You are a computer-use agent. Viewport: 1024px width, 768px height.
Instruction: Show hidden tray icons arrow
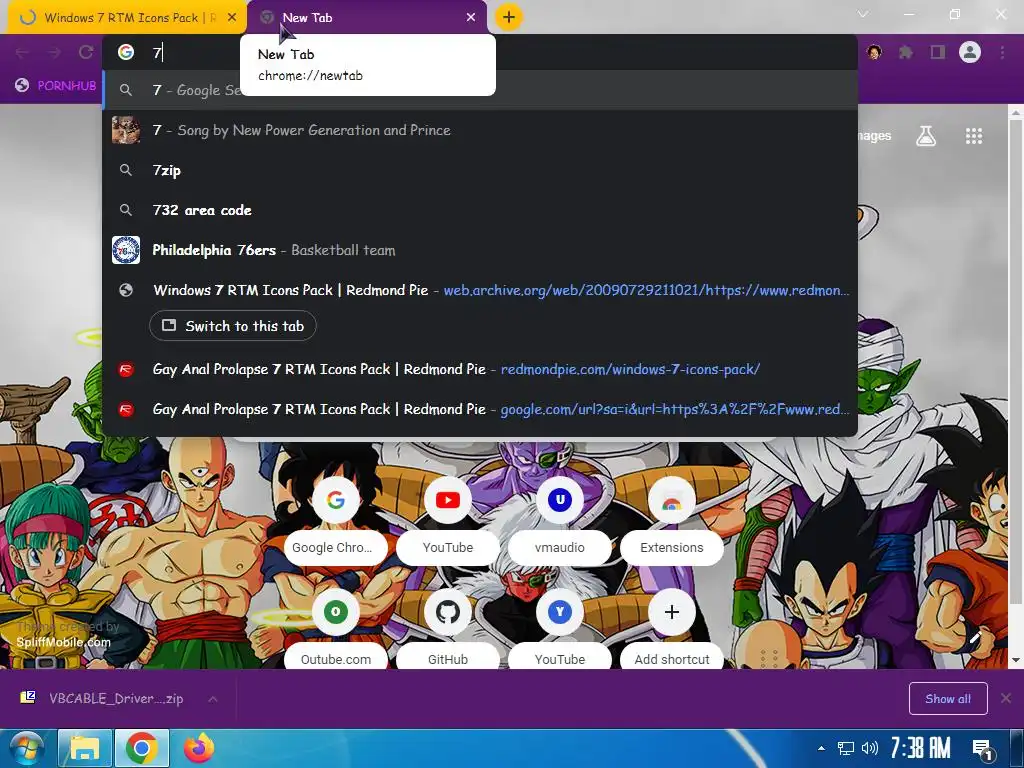[x=822, y=748]
